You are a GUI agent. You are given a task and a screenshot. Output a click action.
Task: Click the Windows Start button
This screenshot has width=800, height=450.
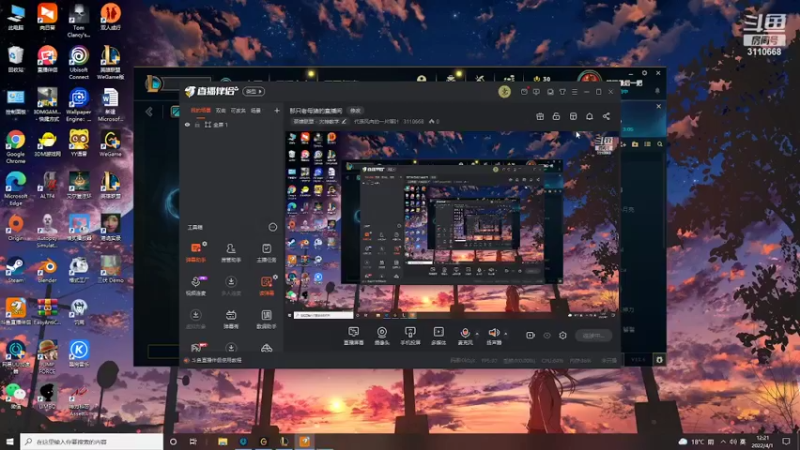click(10, 441)
